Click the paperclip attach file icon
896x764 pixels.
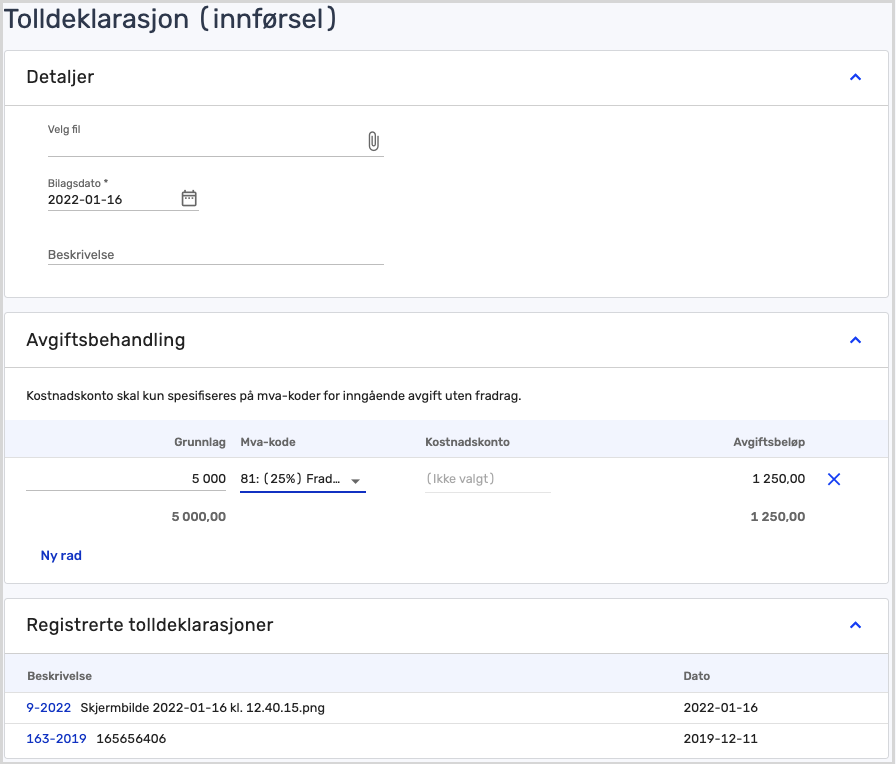(x=373, y=141)
